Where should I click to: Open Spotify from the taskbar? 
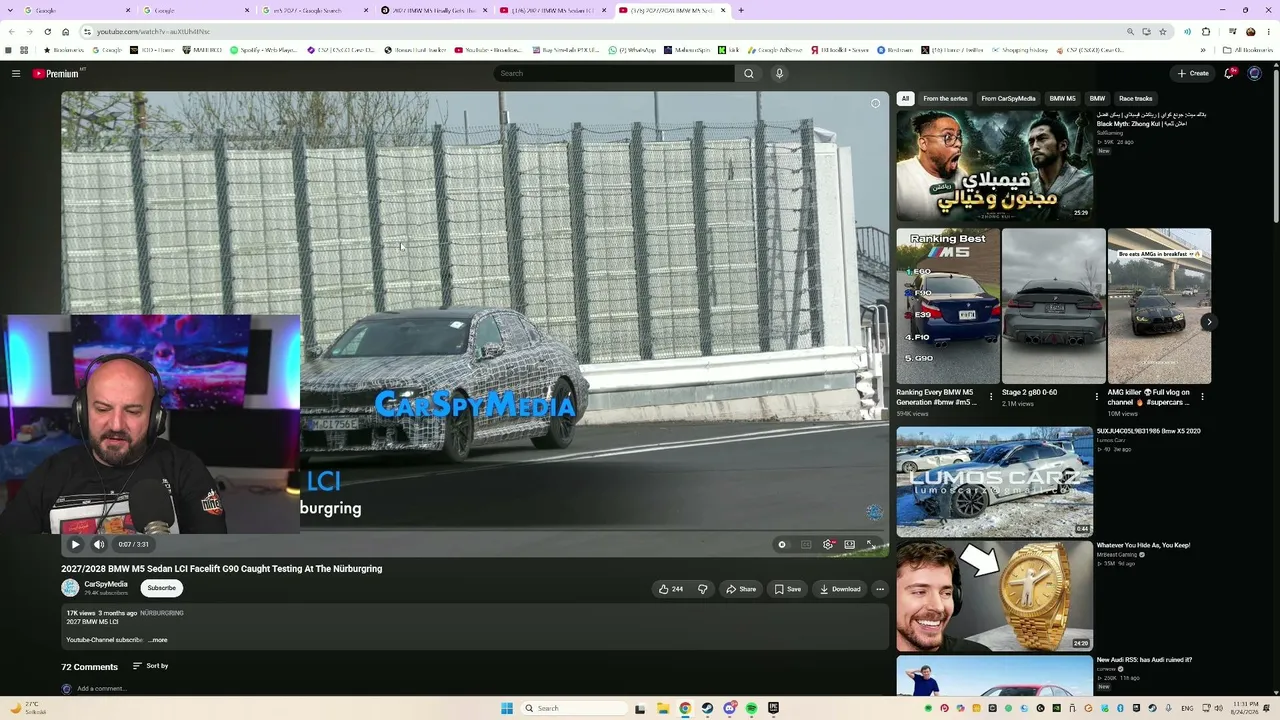click(751, 709)
